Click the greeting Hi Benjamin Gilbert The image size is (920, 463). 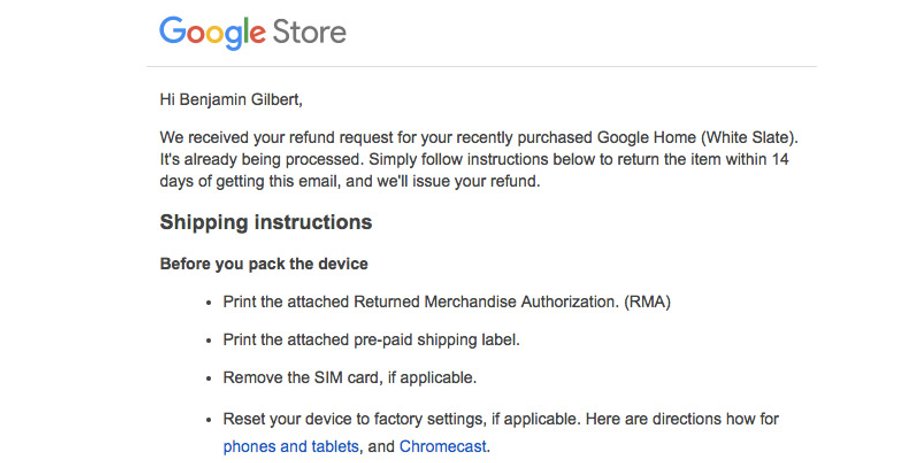[231, 100]
